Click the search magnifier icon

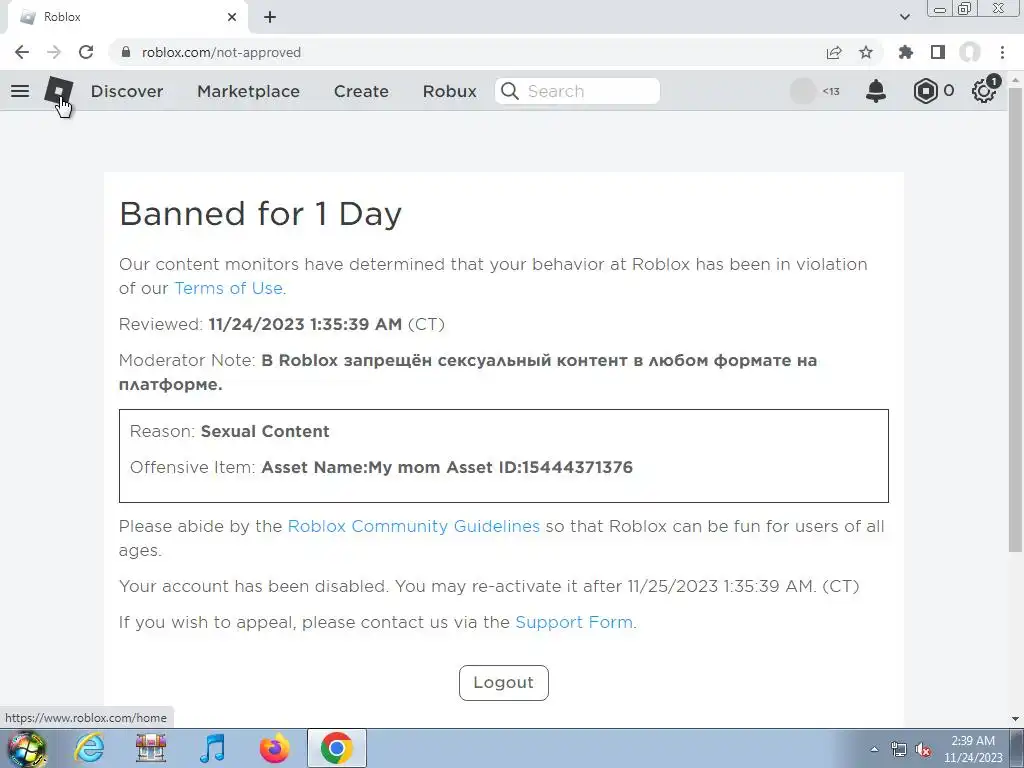(510, 91)
